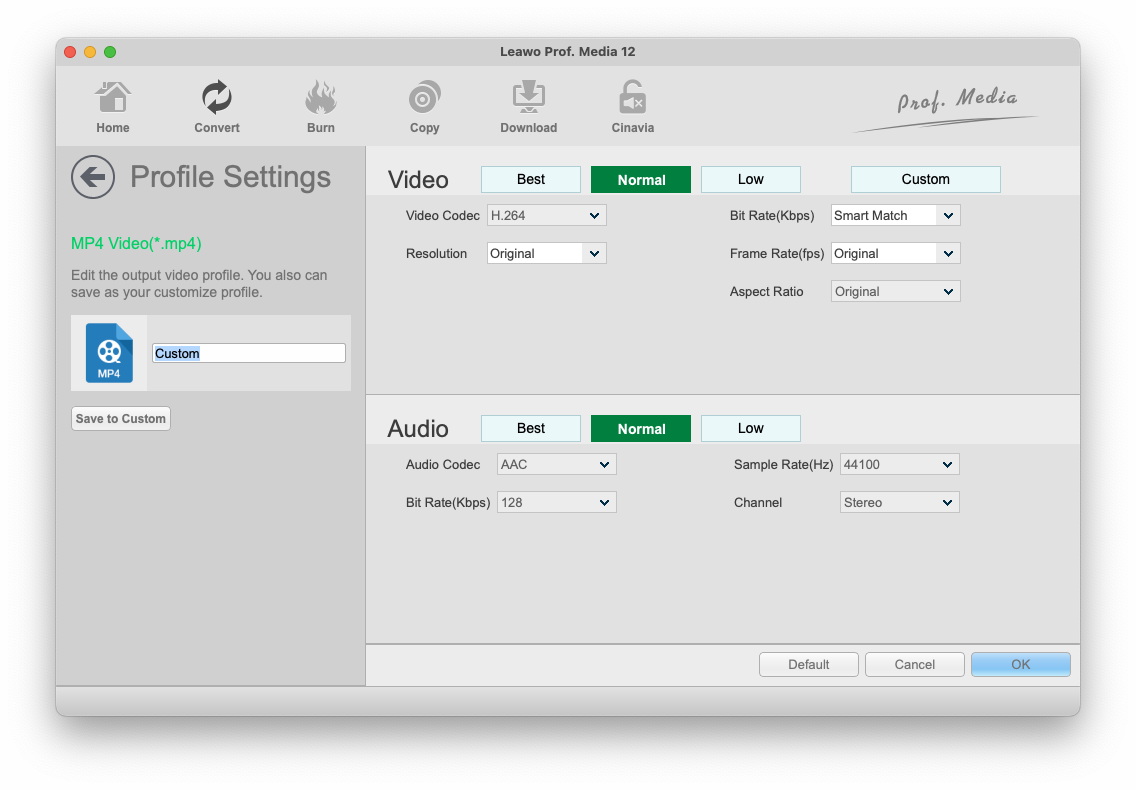Open the Frame Rate(fps) dropdown
1136x790 pixels.
895,254
